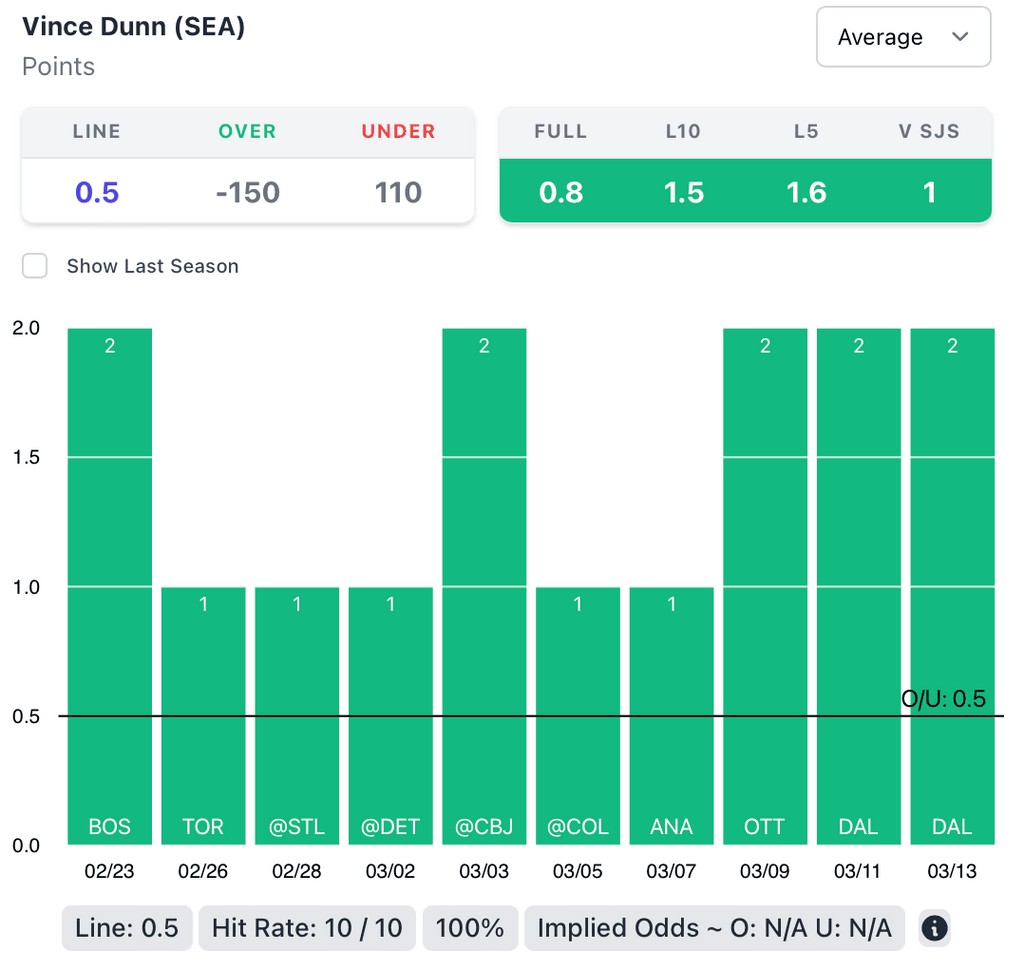Click the OTT 03/09 bar
The image size is (1024, 971).
(x=765, y=586)
